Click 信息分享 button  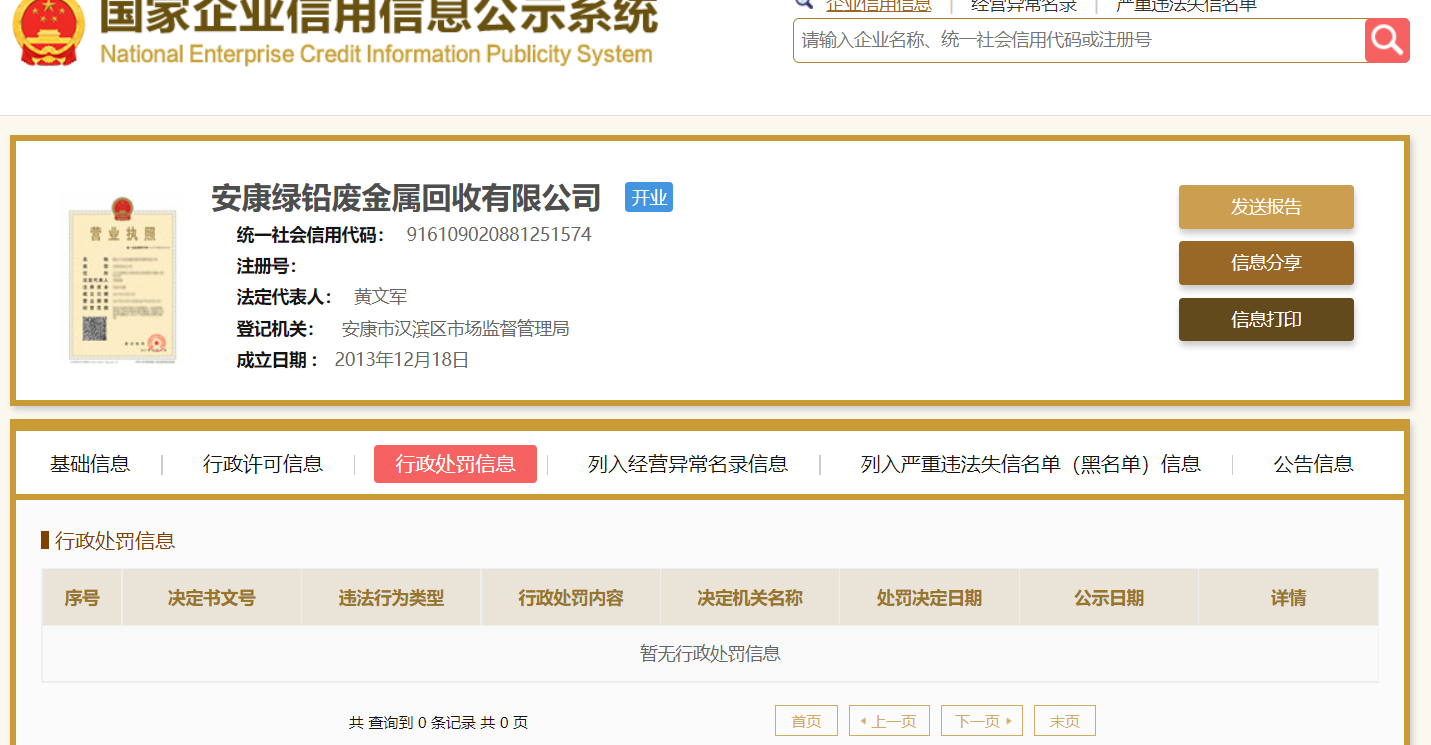[x=1266, y=263]
